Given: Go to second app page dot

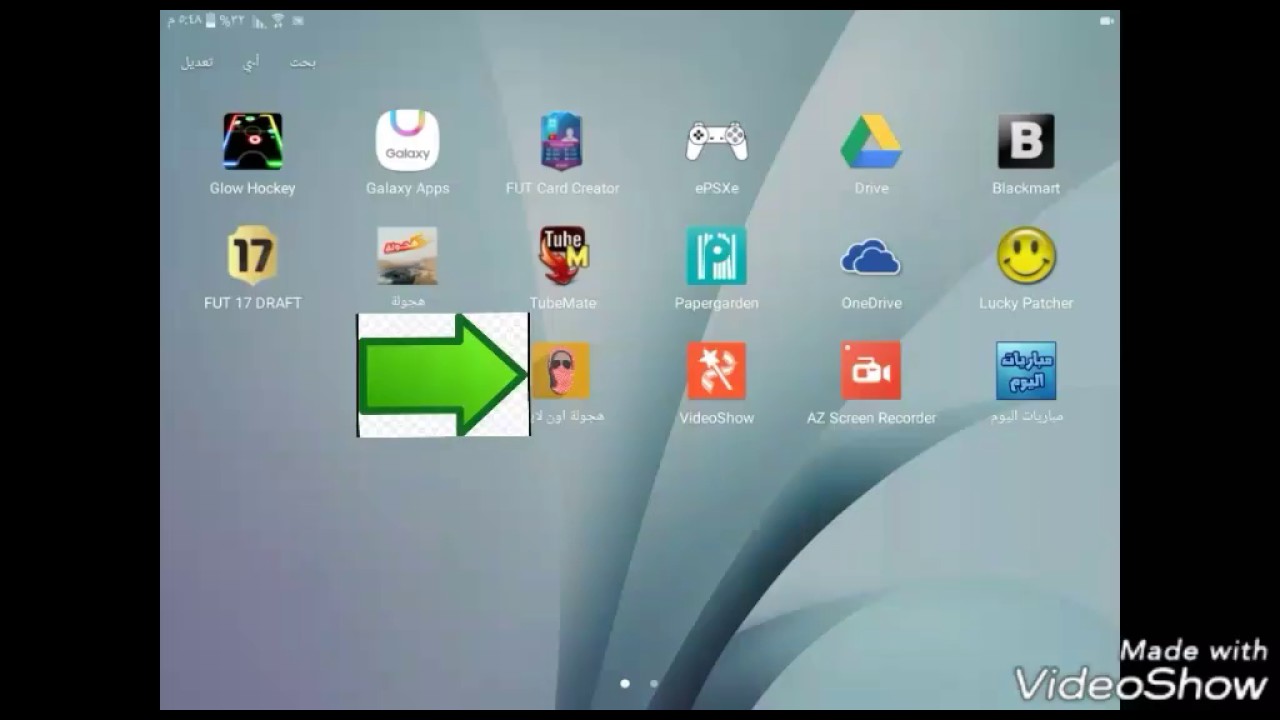Looking at the screenshot, I should (654, 684).
